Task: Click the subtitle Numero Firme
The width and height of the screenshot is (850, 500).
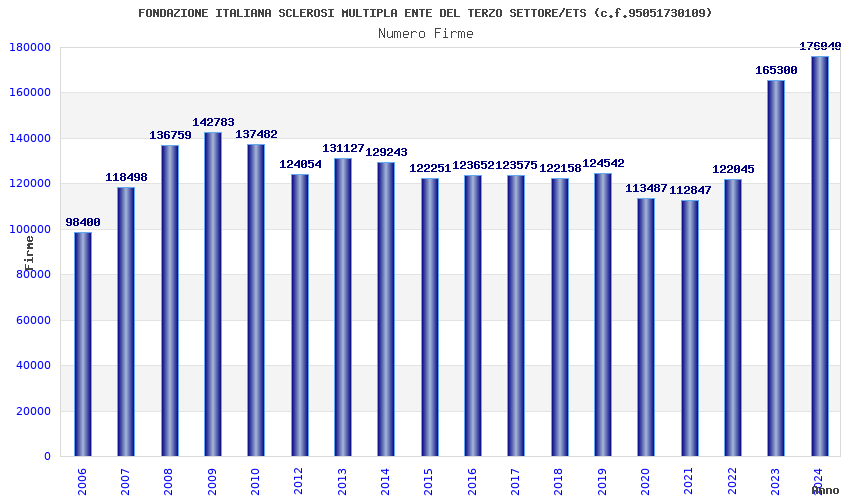Action: (426, 34)
